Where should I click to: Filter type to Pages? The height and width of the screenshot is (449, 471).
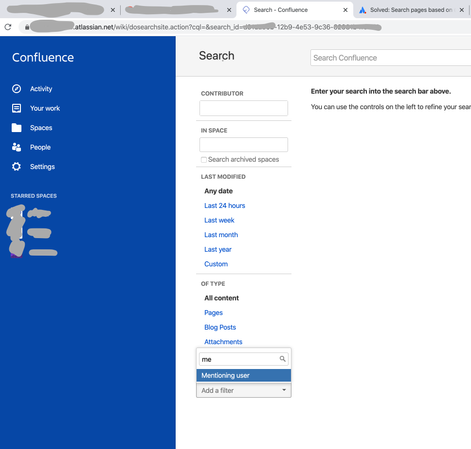pos(213,313)
